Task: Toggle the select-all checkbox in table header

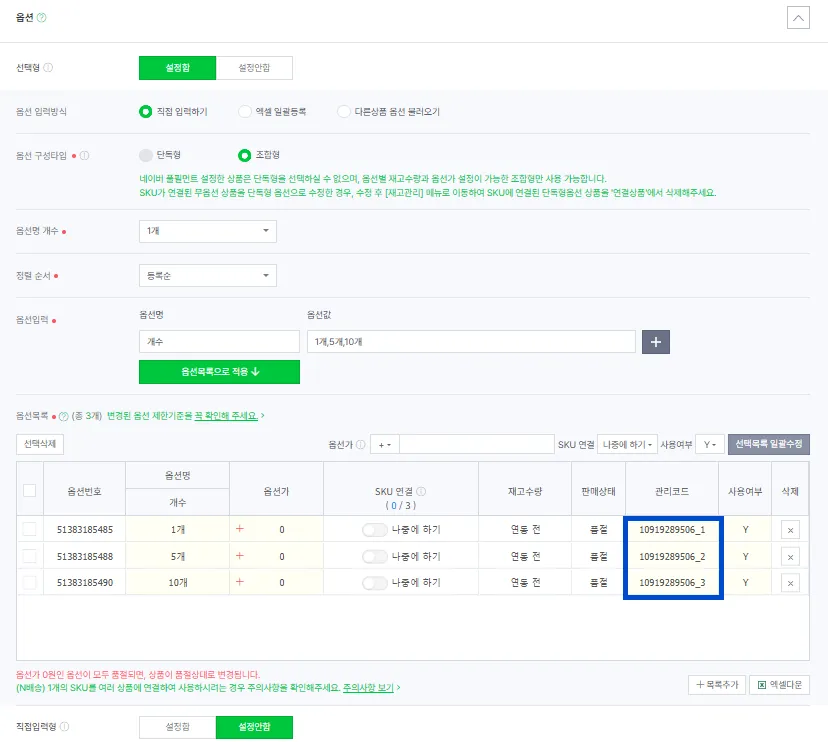Action: pos(30,490)
